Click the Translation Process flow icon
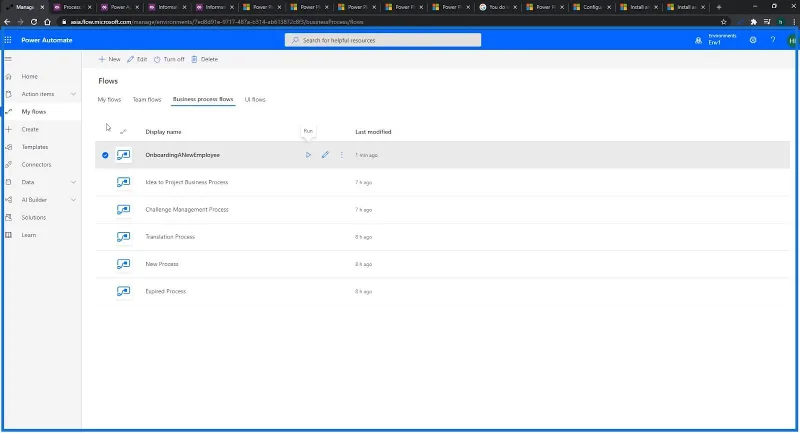The width and height of the screenshot is (800, 433). pyautogui.click(x=123, y=237)
